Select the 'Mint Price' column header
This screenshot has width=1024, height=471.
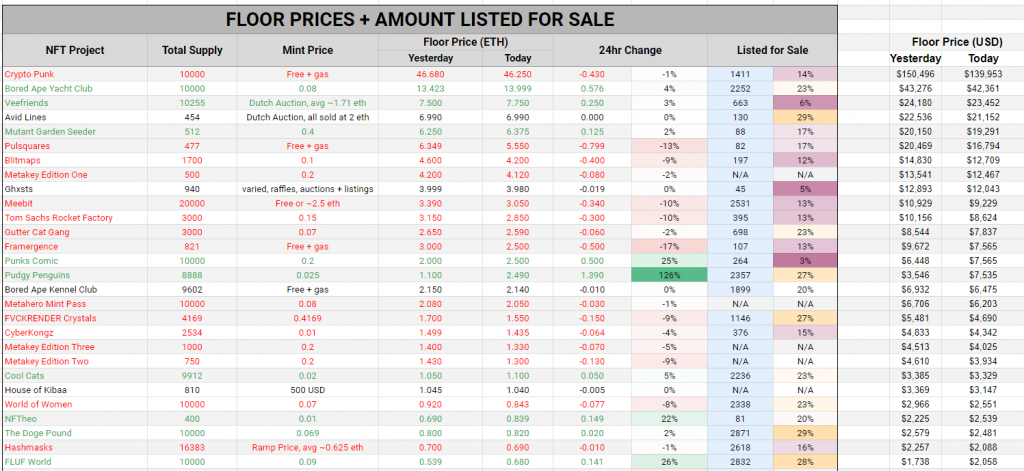click(x=308, y=50)
